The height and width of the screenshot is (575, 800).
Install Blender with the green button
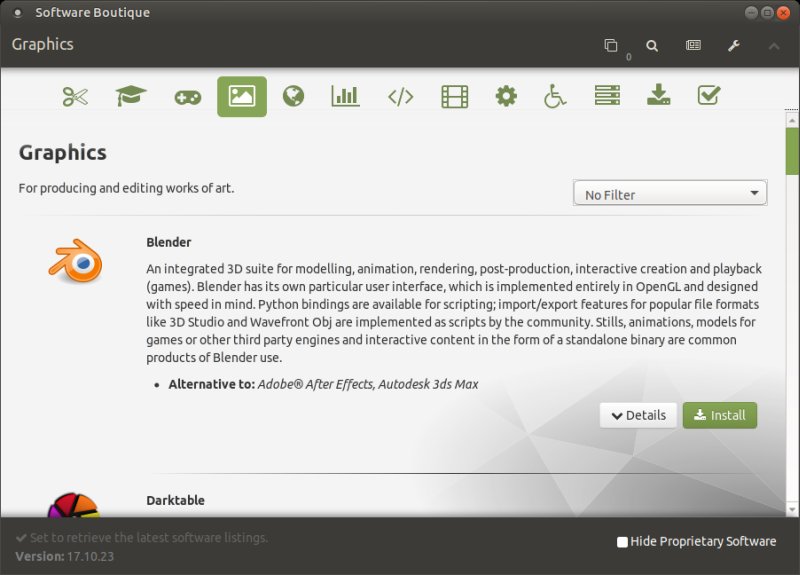(x=720, y=415)
